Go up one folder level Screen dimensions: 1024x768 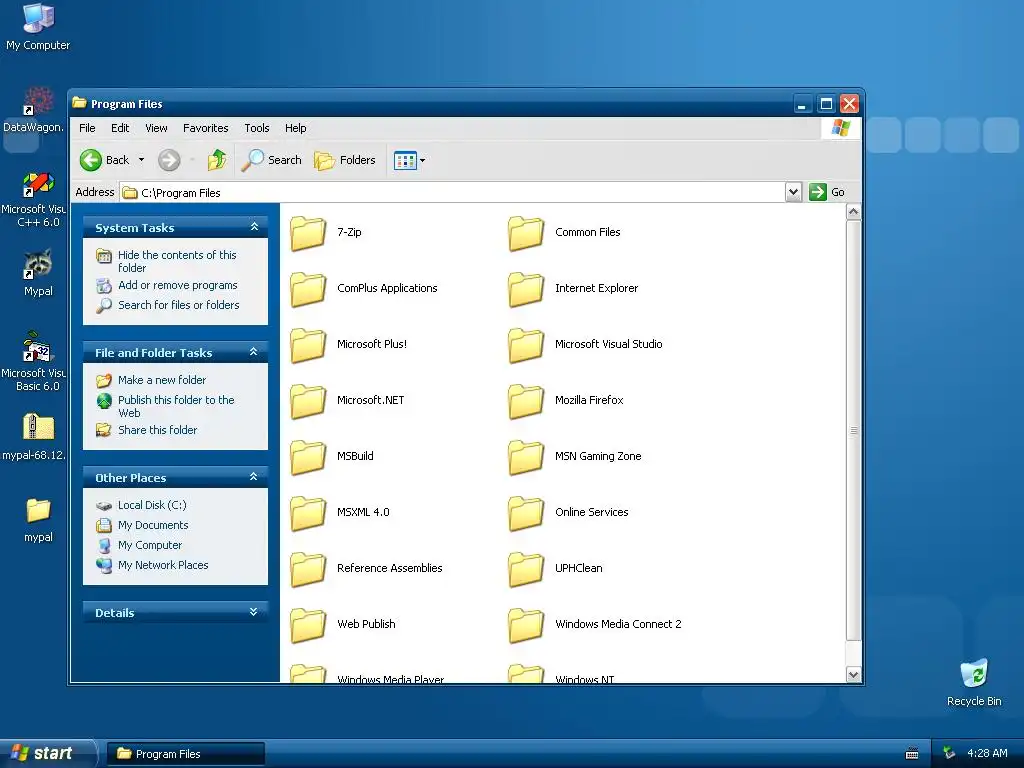point(217,160)
